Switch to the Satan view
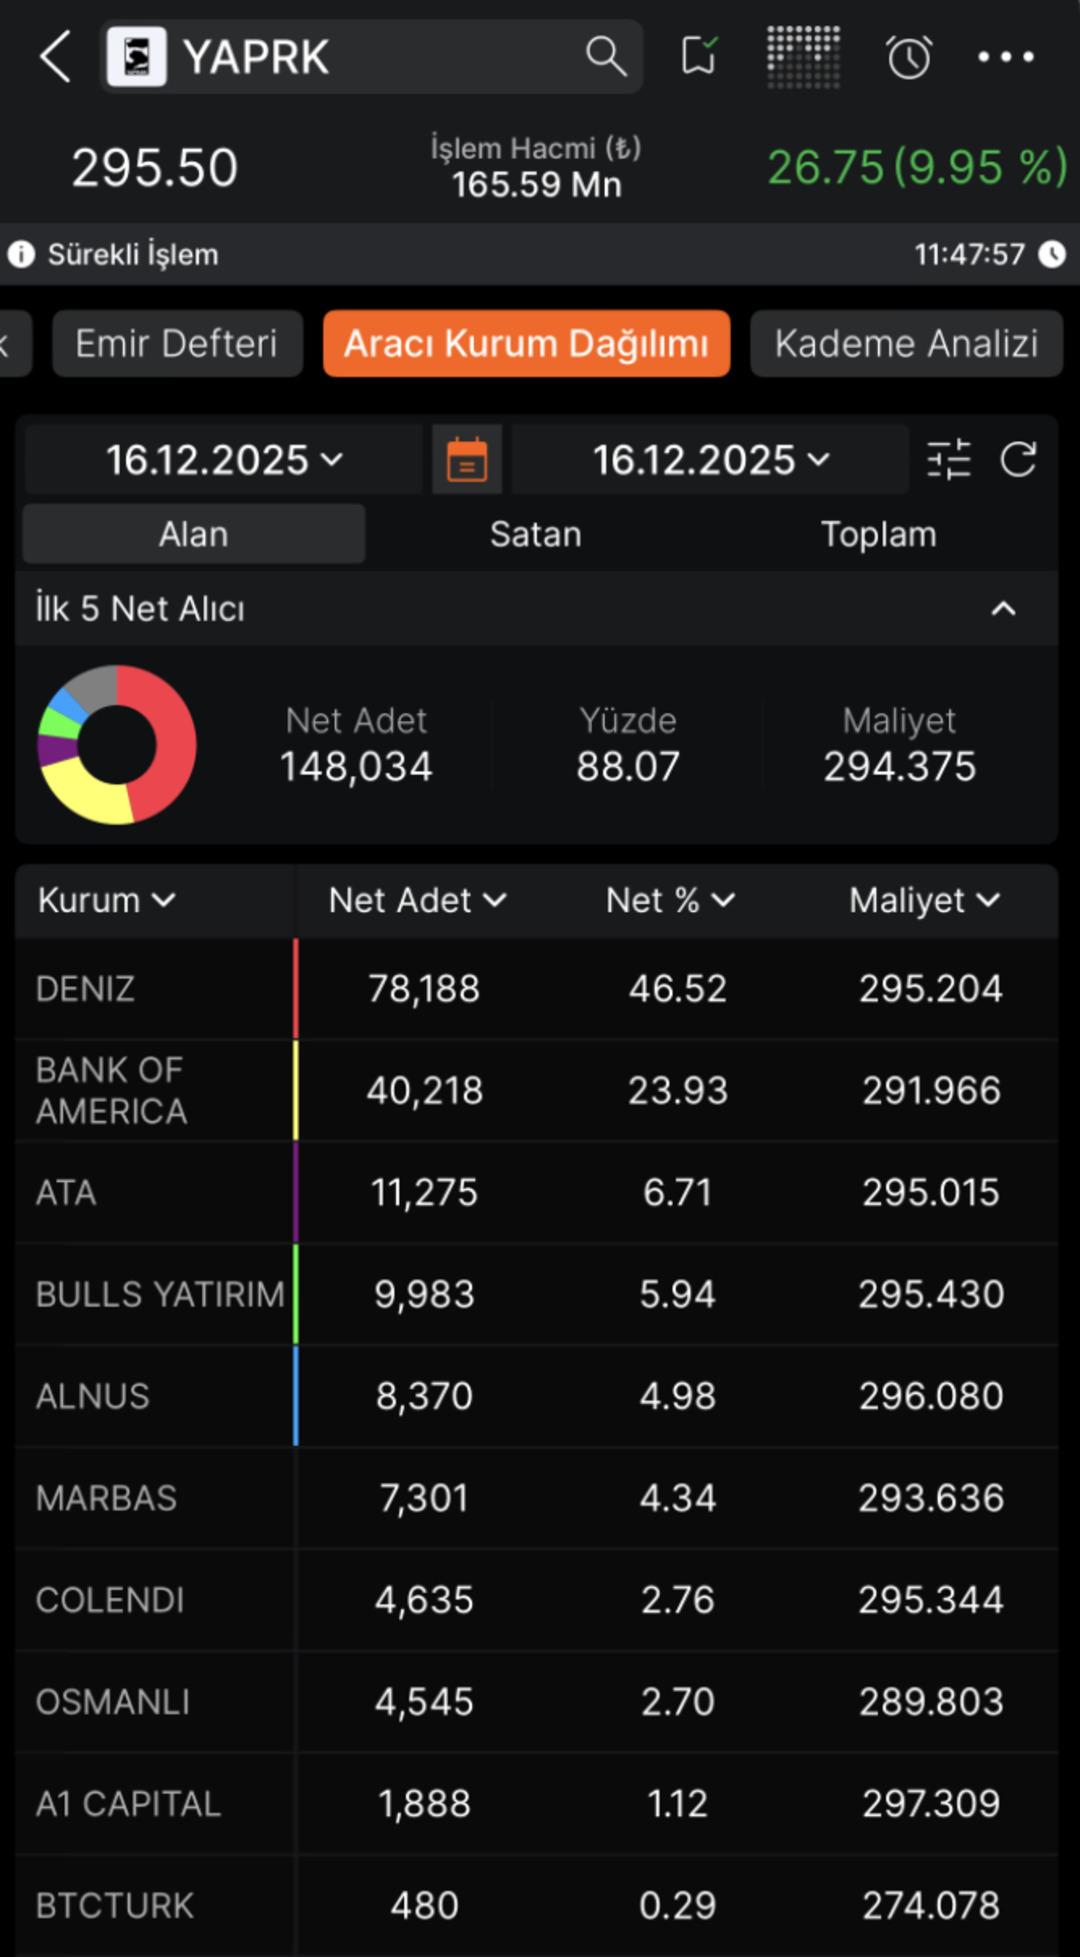1080x1957 pixels. tap(536, 534)
